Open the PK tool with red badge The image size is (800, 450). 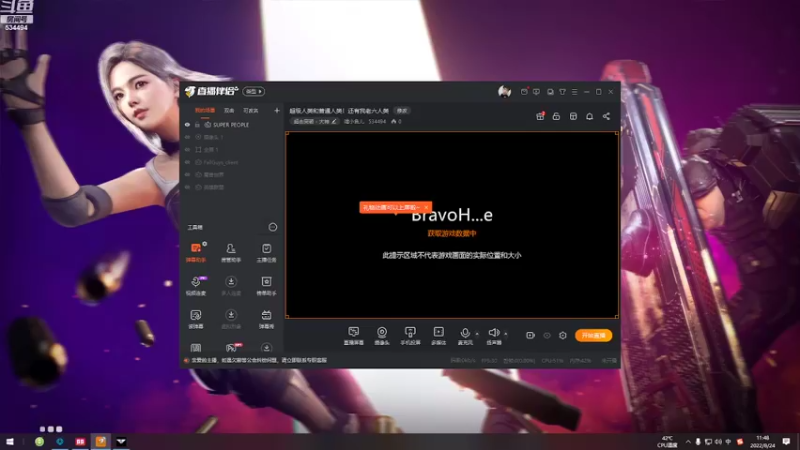click(x=231, y=348)
